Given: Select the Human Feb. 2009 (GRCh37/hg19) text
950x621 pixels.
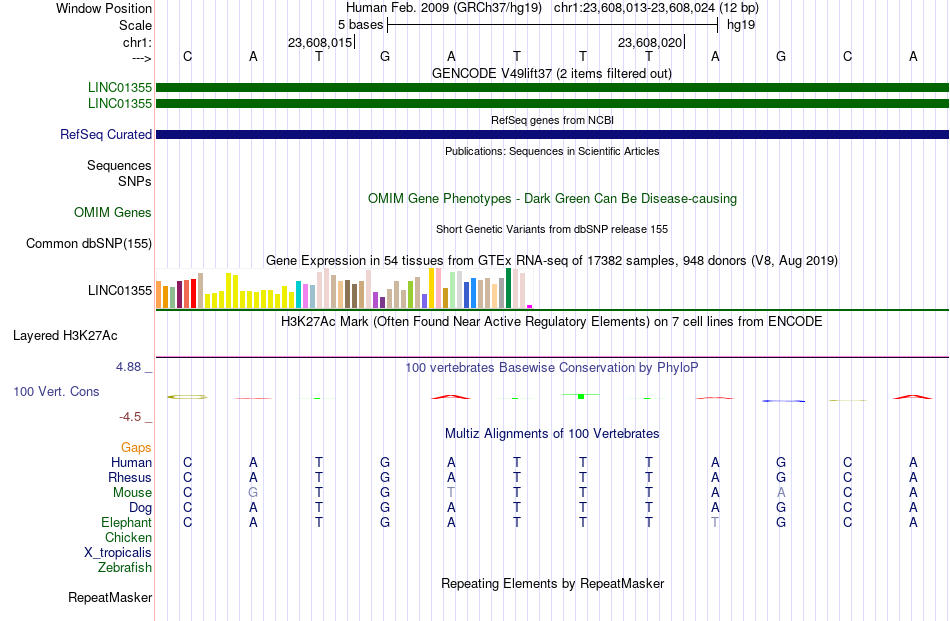Looking at the screenshot, I should click(x=443, y=8).
